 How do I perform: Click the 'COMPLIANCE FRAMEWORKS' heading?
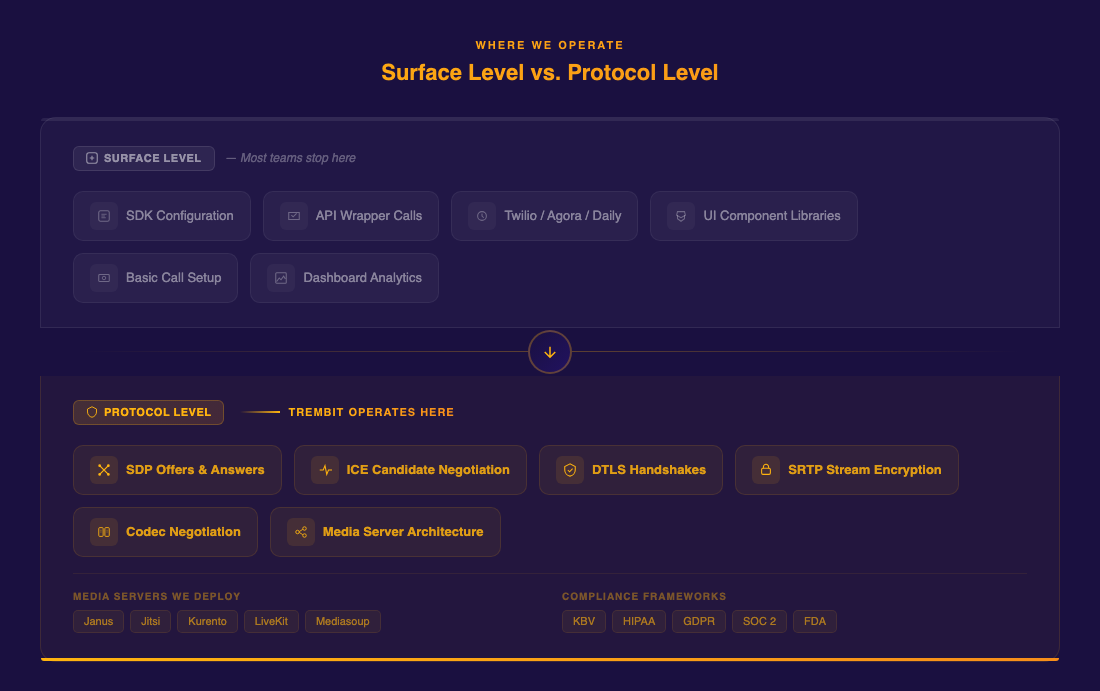[x=644, y=596]
